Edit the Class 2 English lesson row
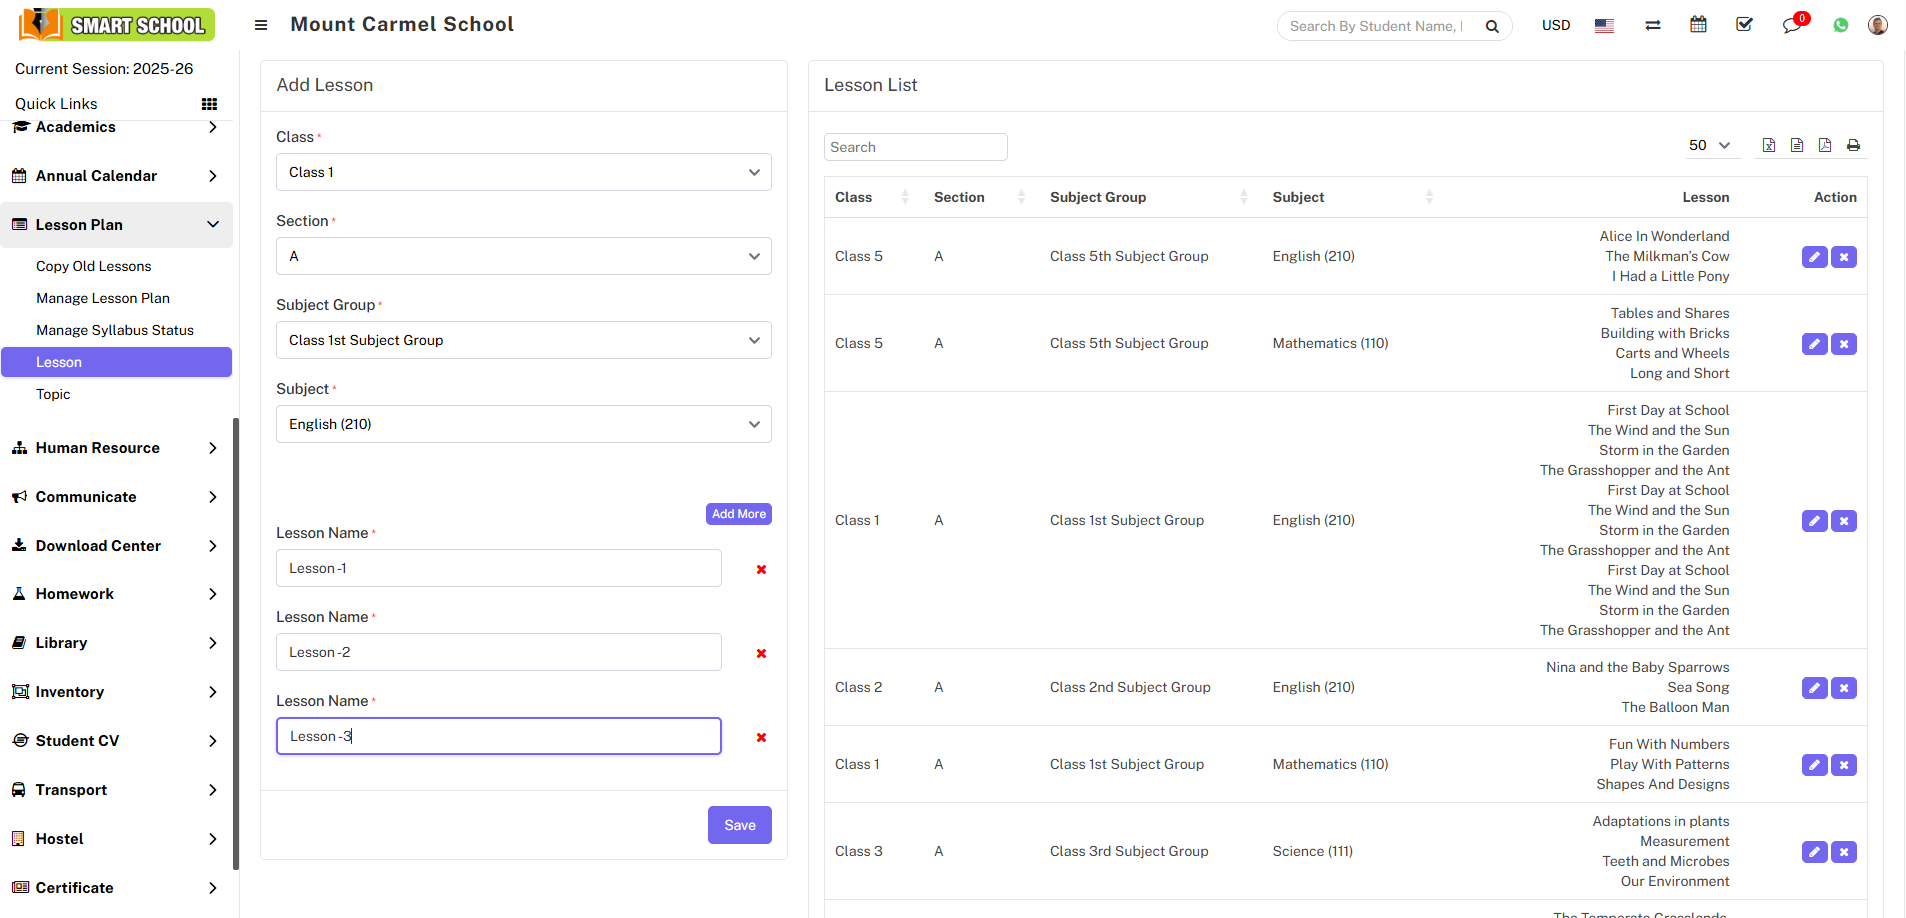1906x918 pixels. tap(1814, 688)
